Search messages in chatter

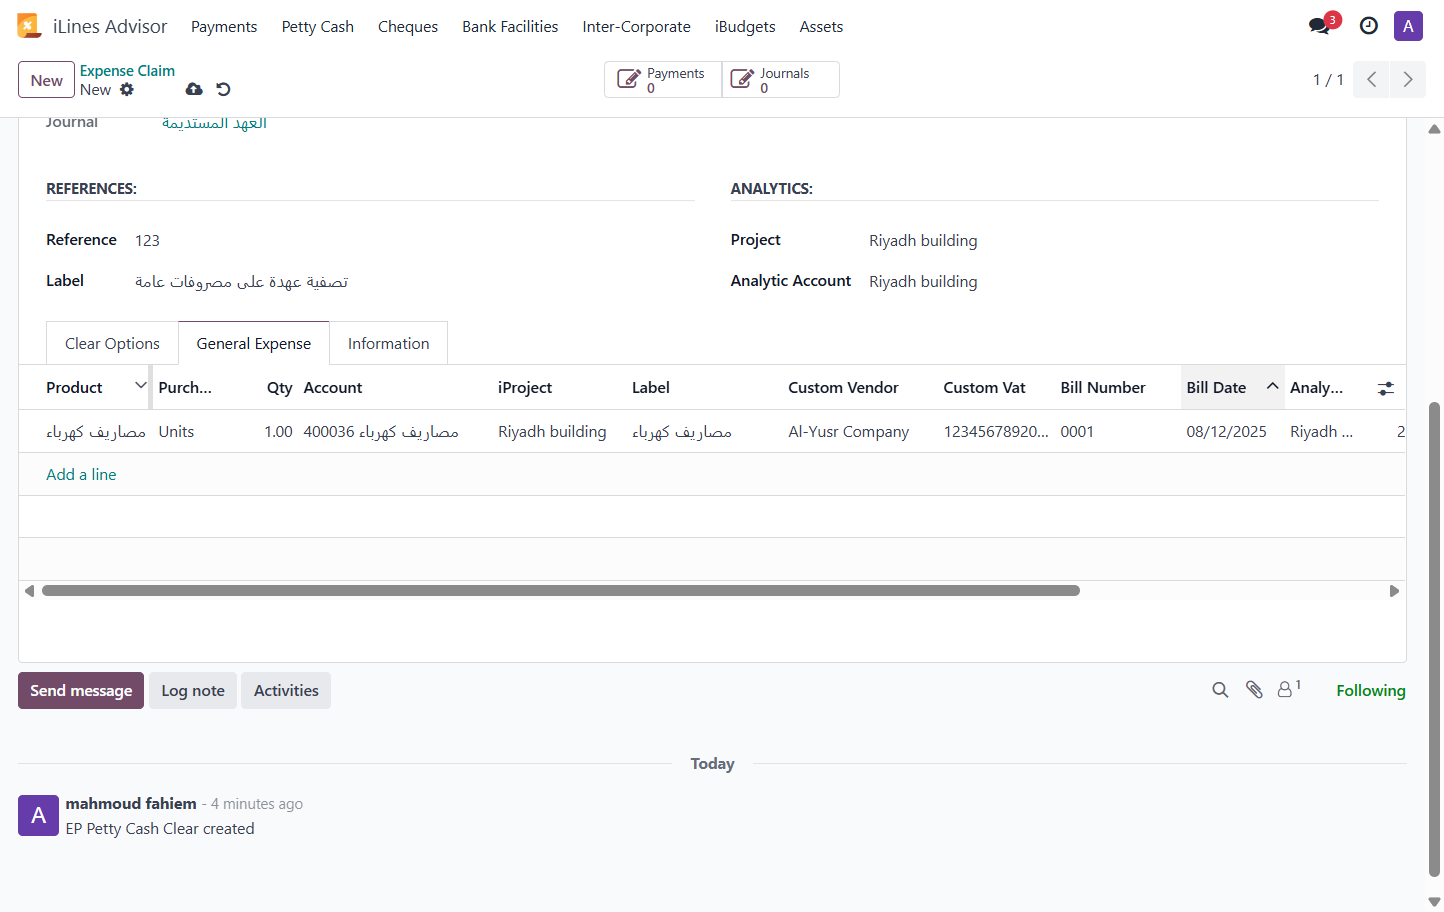click(x=1220, y=690)
